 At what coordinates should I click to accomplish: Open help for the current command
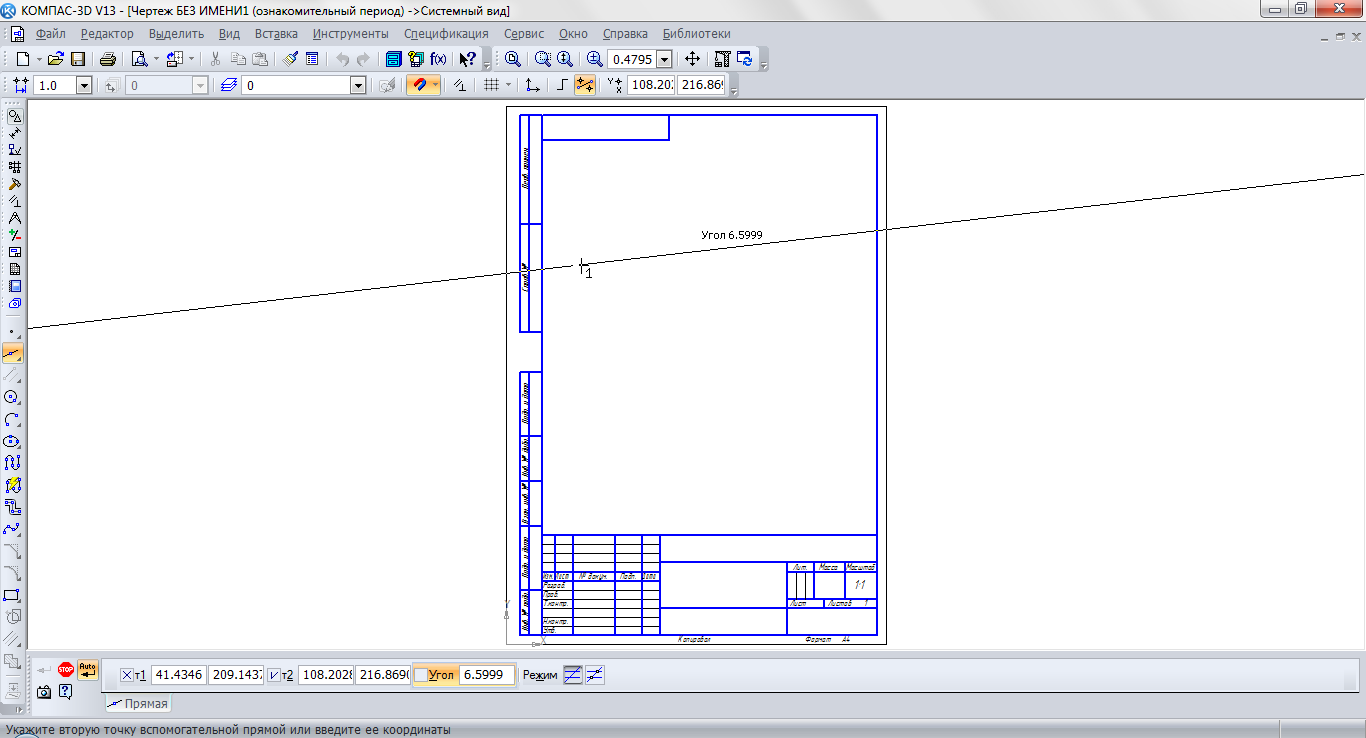(x=65, y=691)
